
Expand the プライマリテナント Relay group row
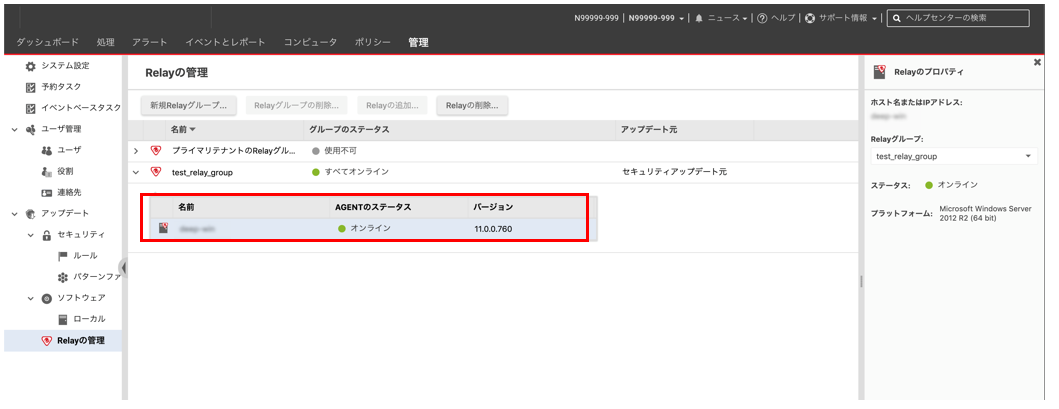point(136,151)
